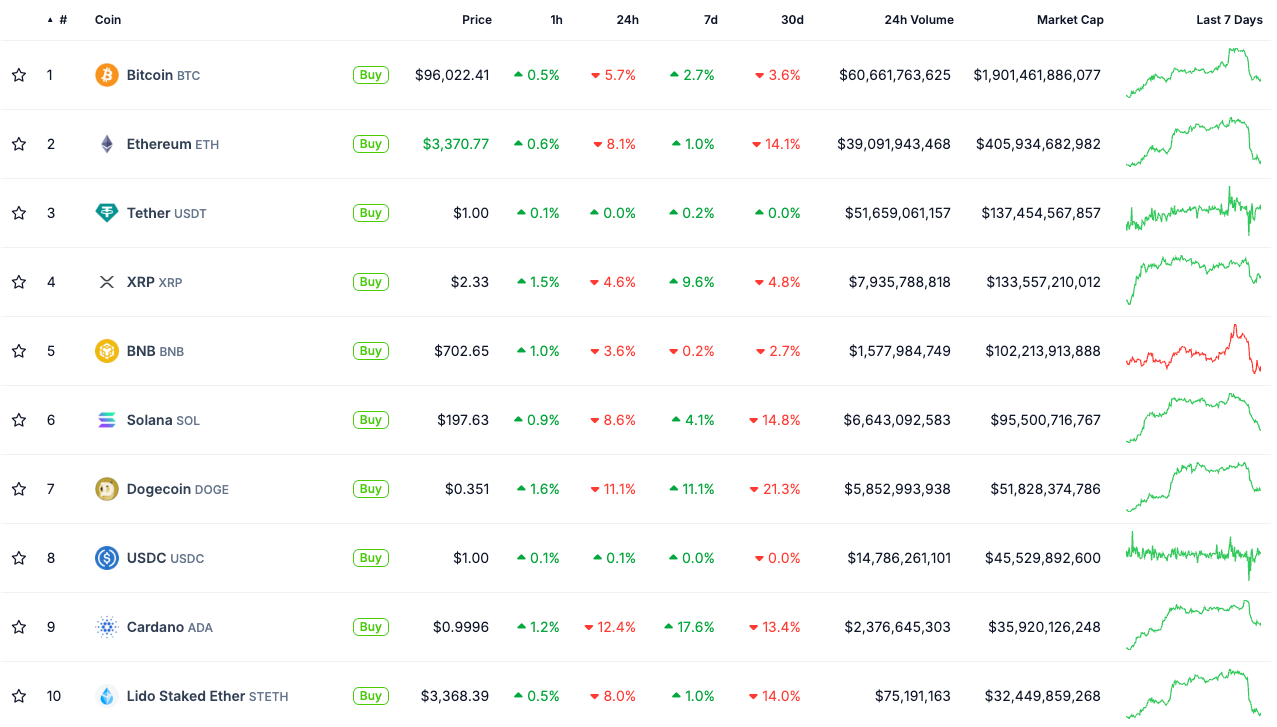The image size is (1277, 727).
Task: Click Buy button for Tether
Action: point(371,213)
